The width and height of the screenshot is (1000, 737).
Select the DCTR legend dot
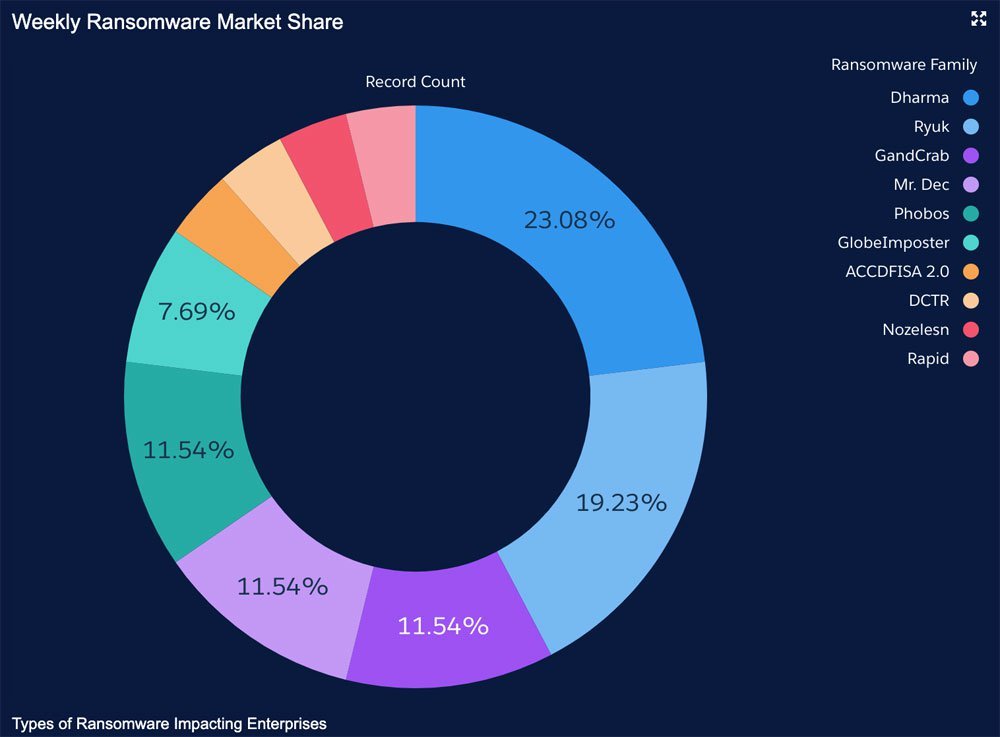970,301
